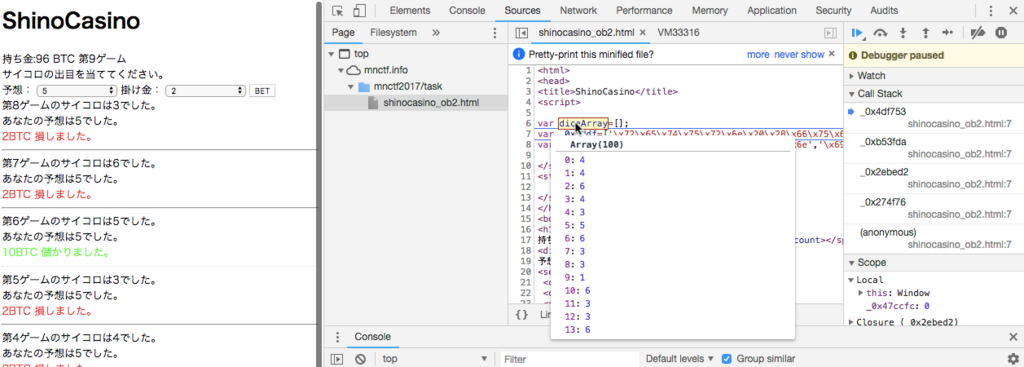Open the Application tab
Screen dimensions: 1024x367
[771, 10]
